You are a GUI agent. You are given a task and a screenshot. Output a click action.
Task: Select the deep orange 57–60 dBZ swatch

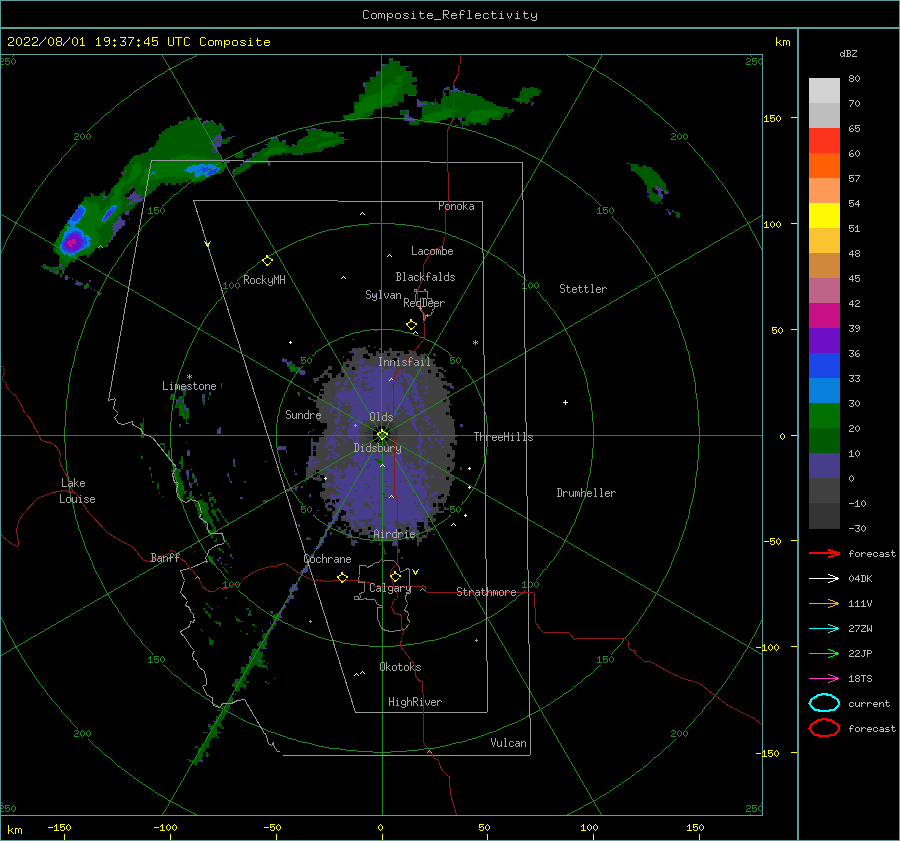coord(824,165)
